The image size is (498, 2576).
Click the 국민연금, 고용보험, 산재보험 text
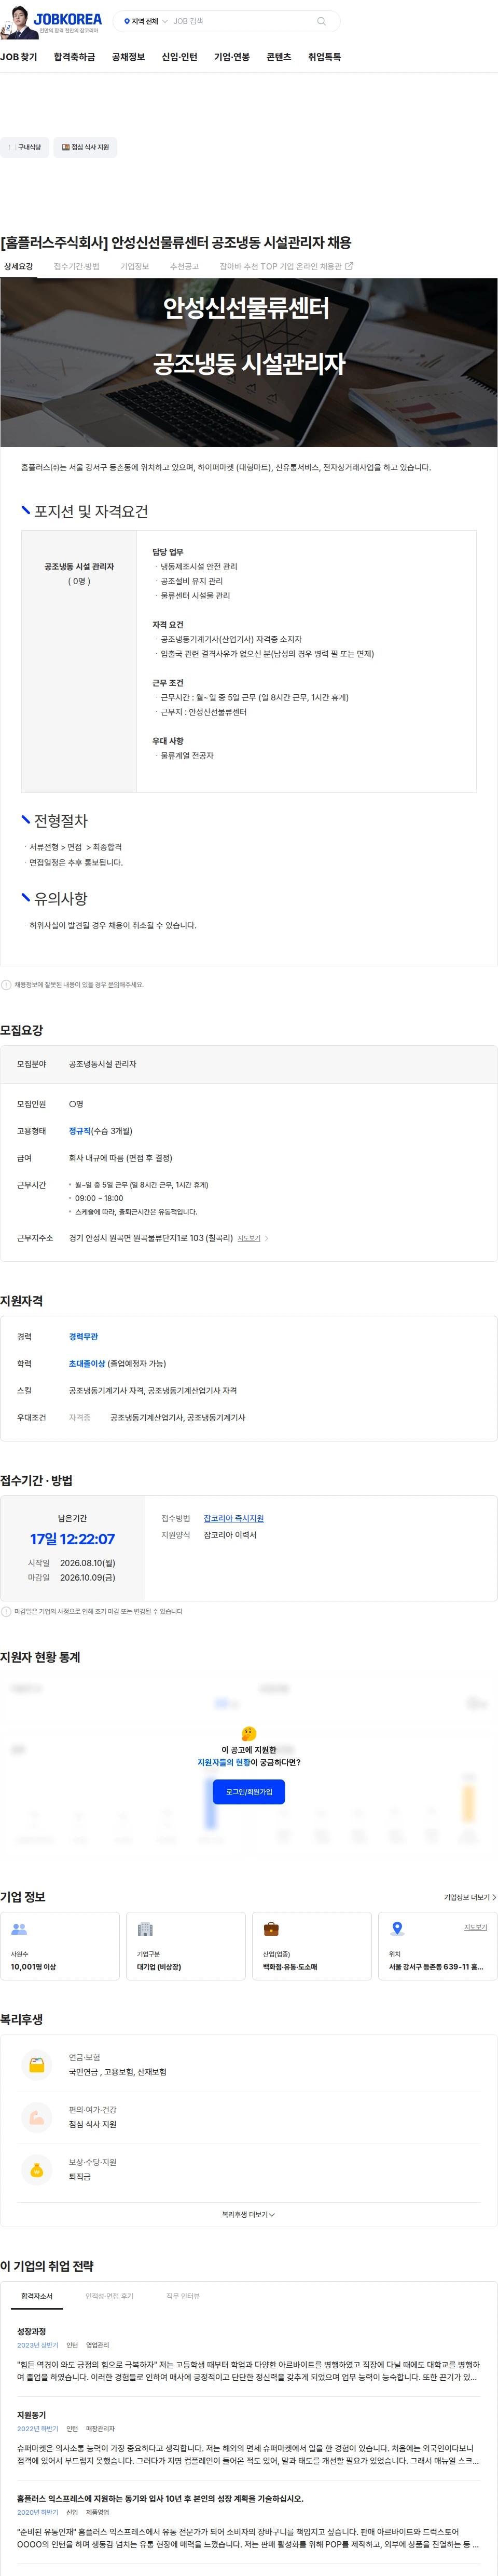(x=117, y=2072)
